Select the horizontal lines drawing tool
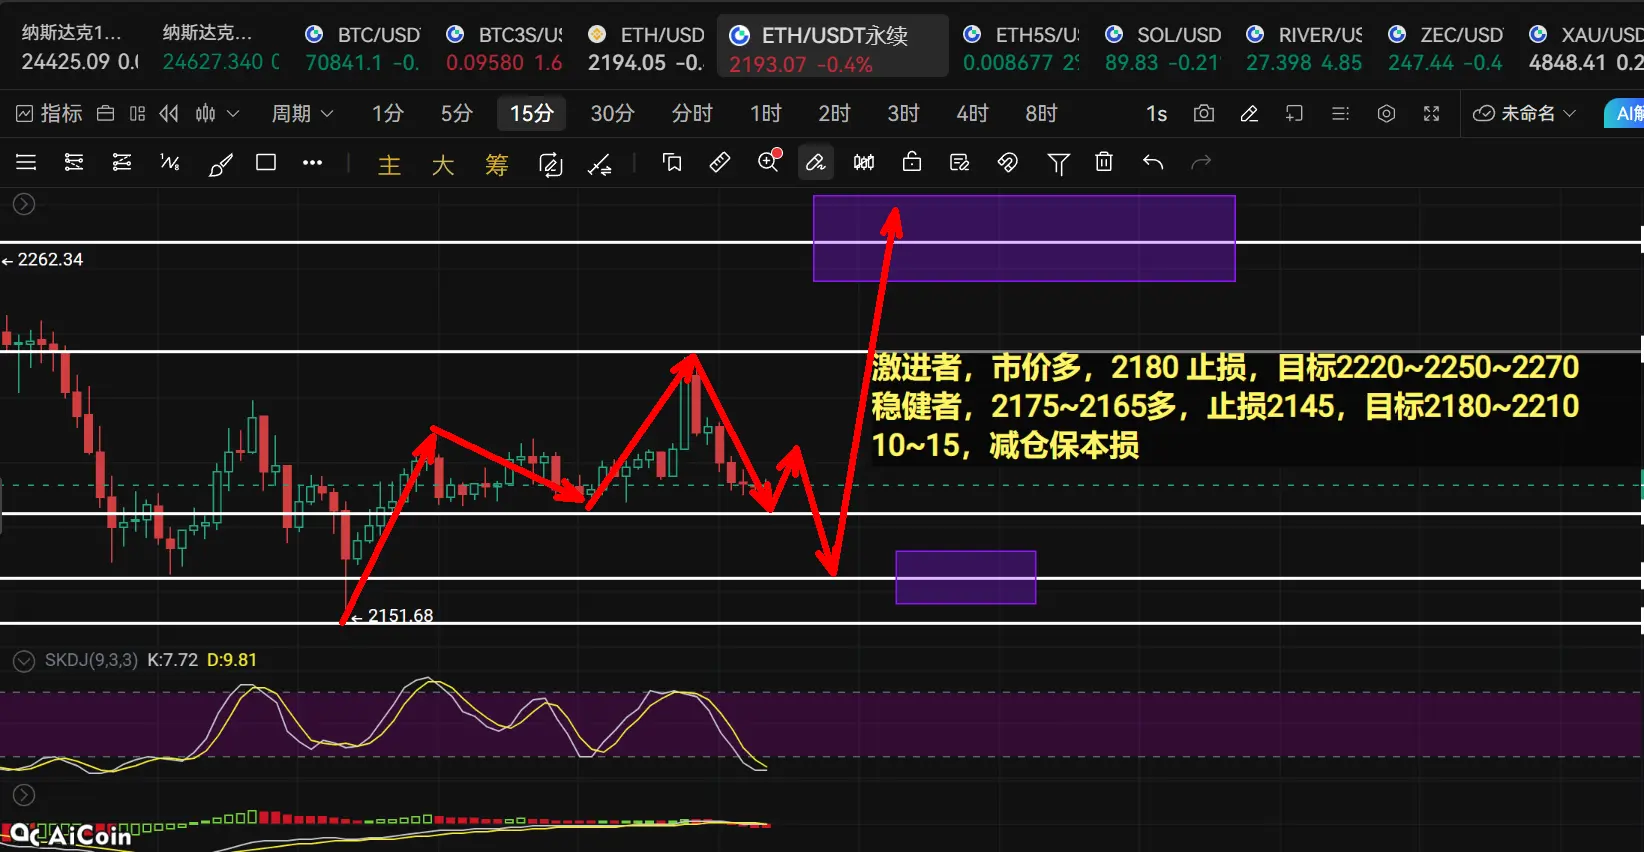 pos(26,162)
